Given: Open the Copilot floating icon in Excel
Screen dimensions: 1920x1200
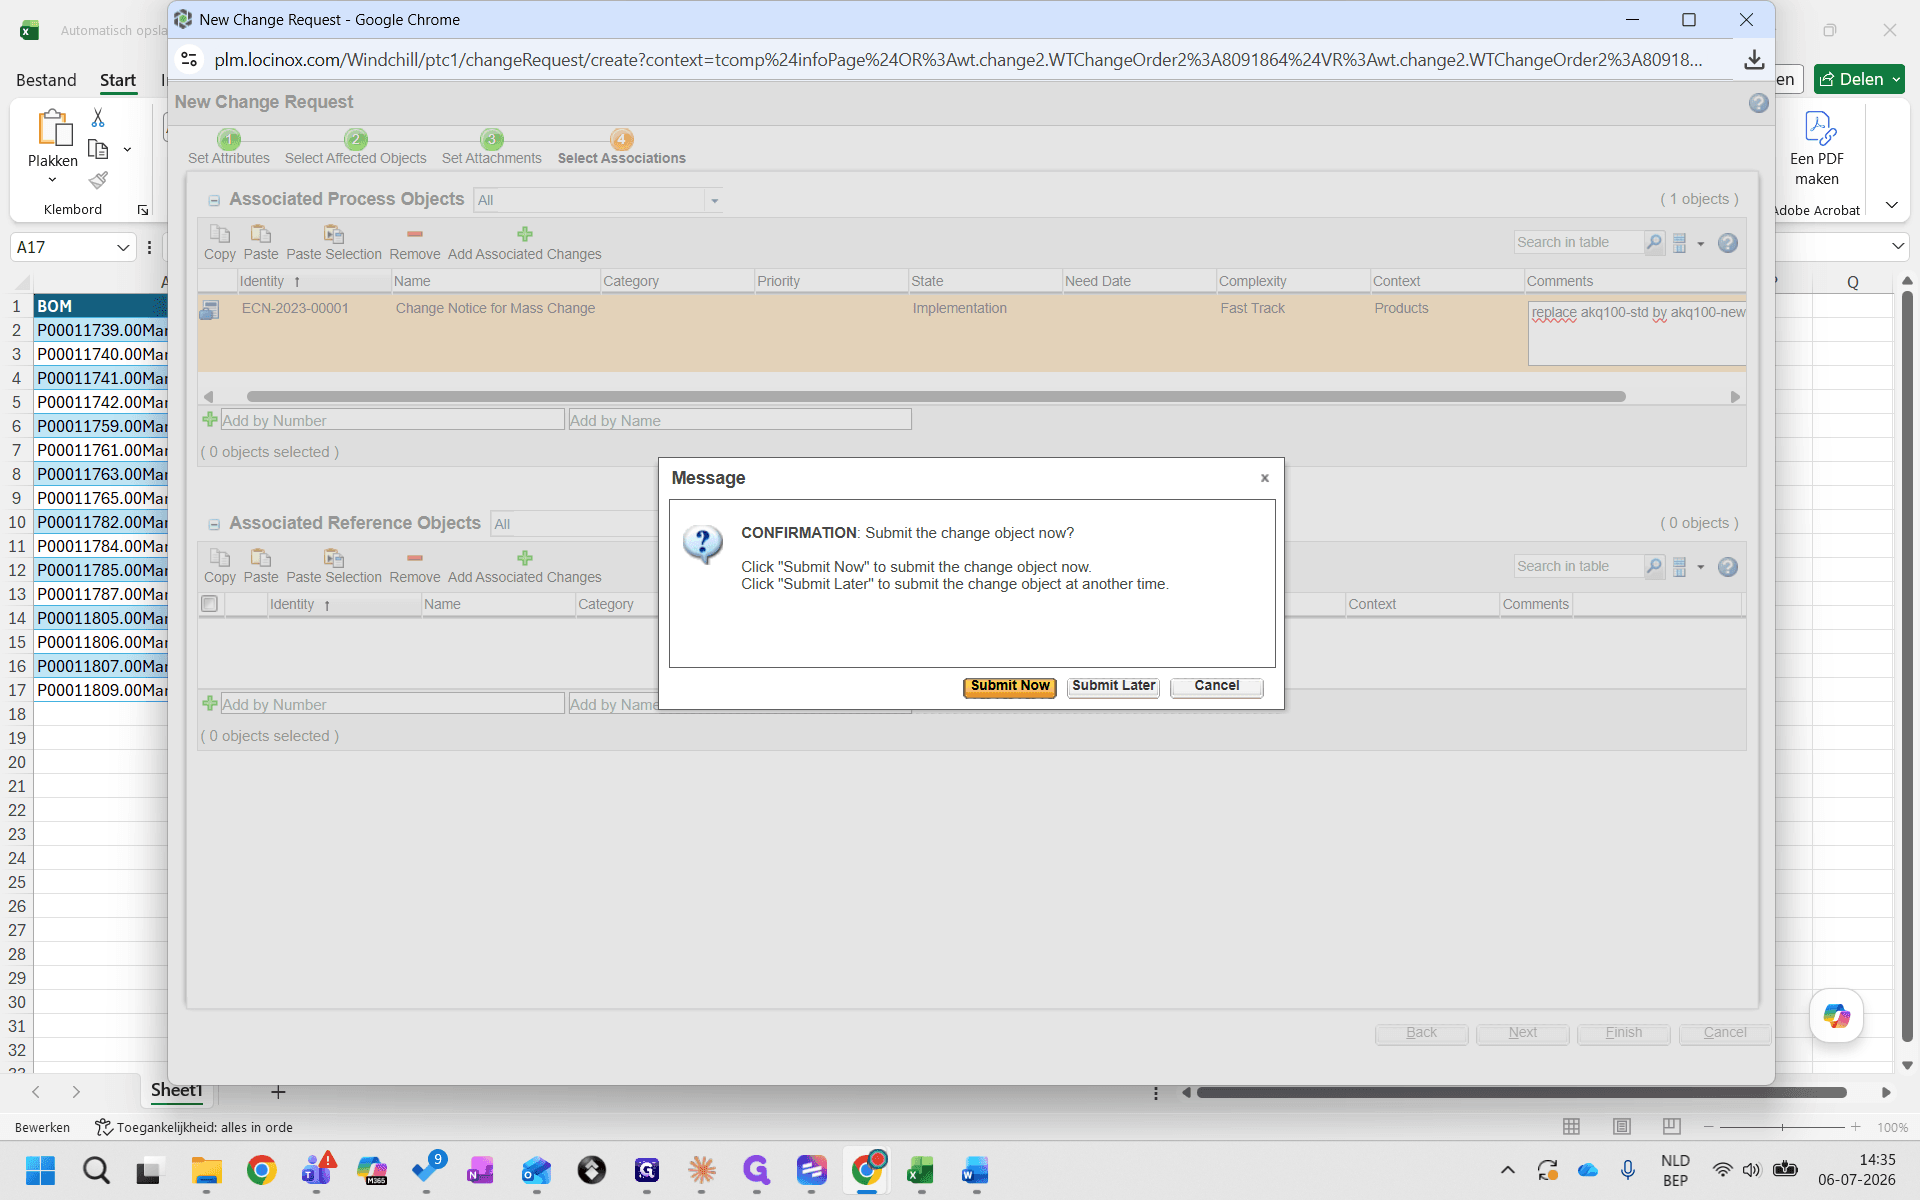Looking at the screenshot, I should 1837,1016.
